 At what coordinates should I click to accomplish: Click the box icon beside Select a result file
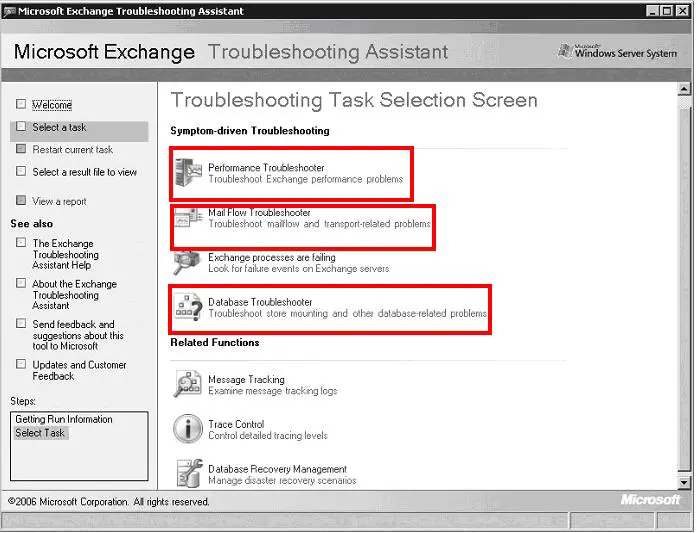coord(21,171)
